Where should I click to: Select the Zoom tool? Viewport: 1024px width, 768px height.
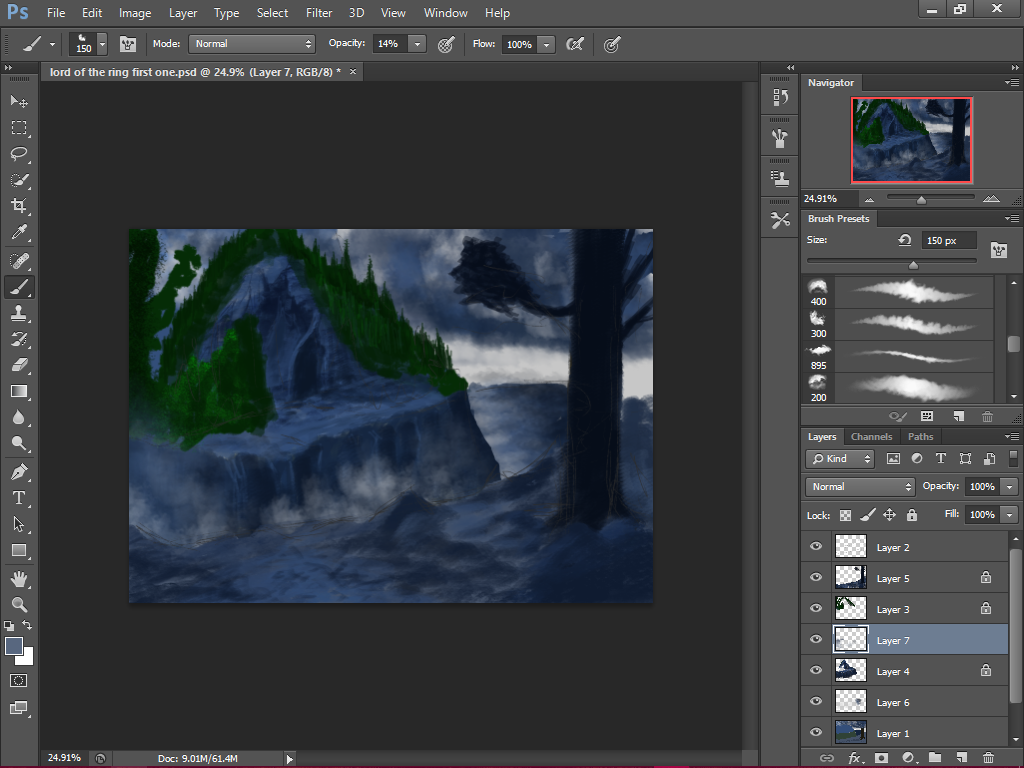(x=19, y=605)
